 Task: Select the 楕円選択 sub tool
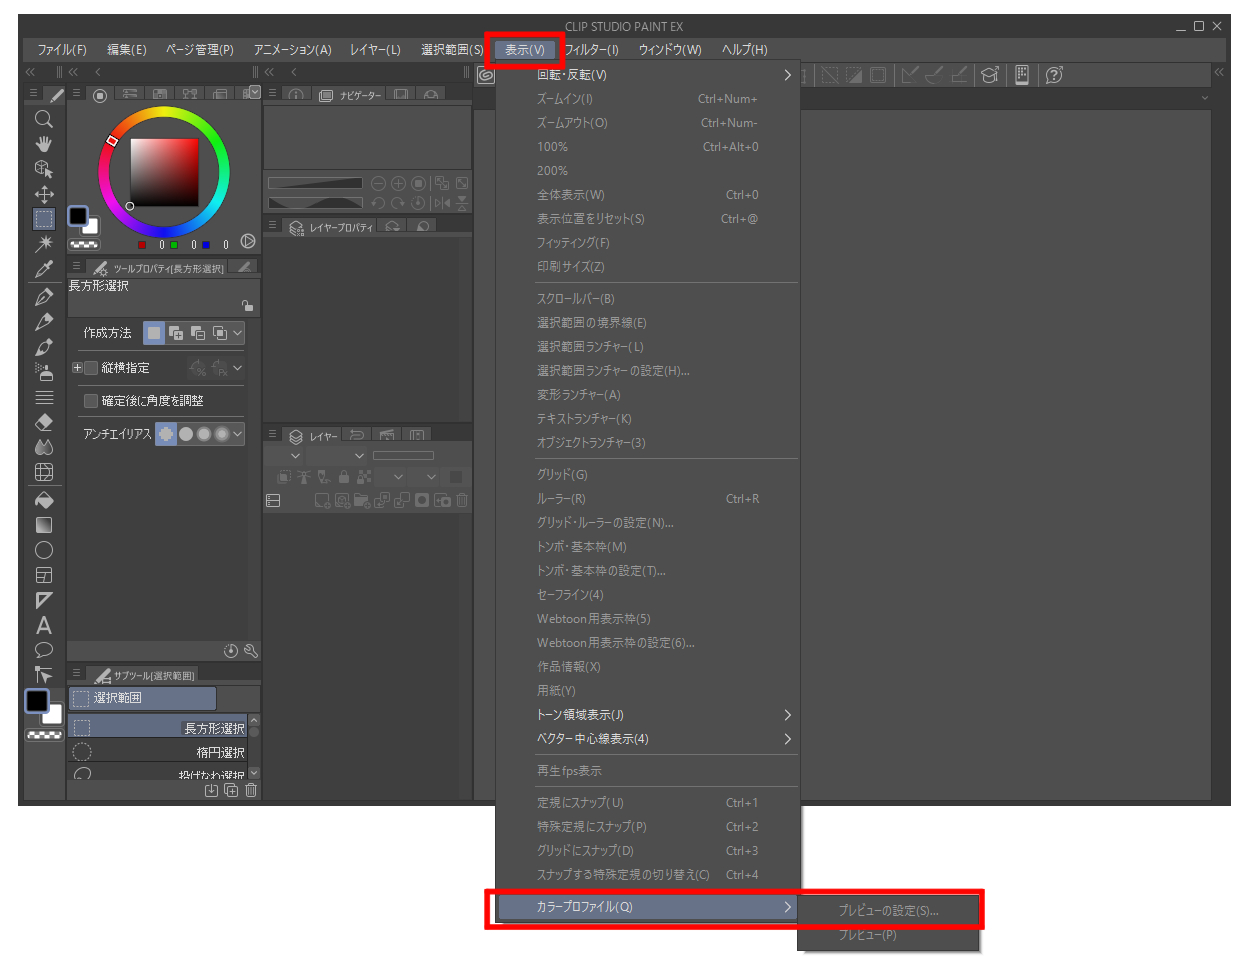158,752
